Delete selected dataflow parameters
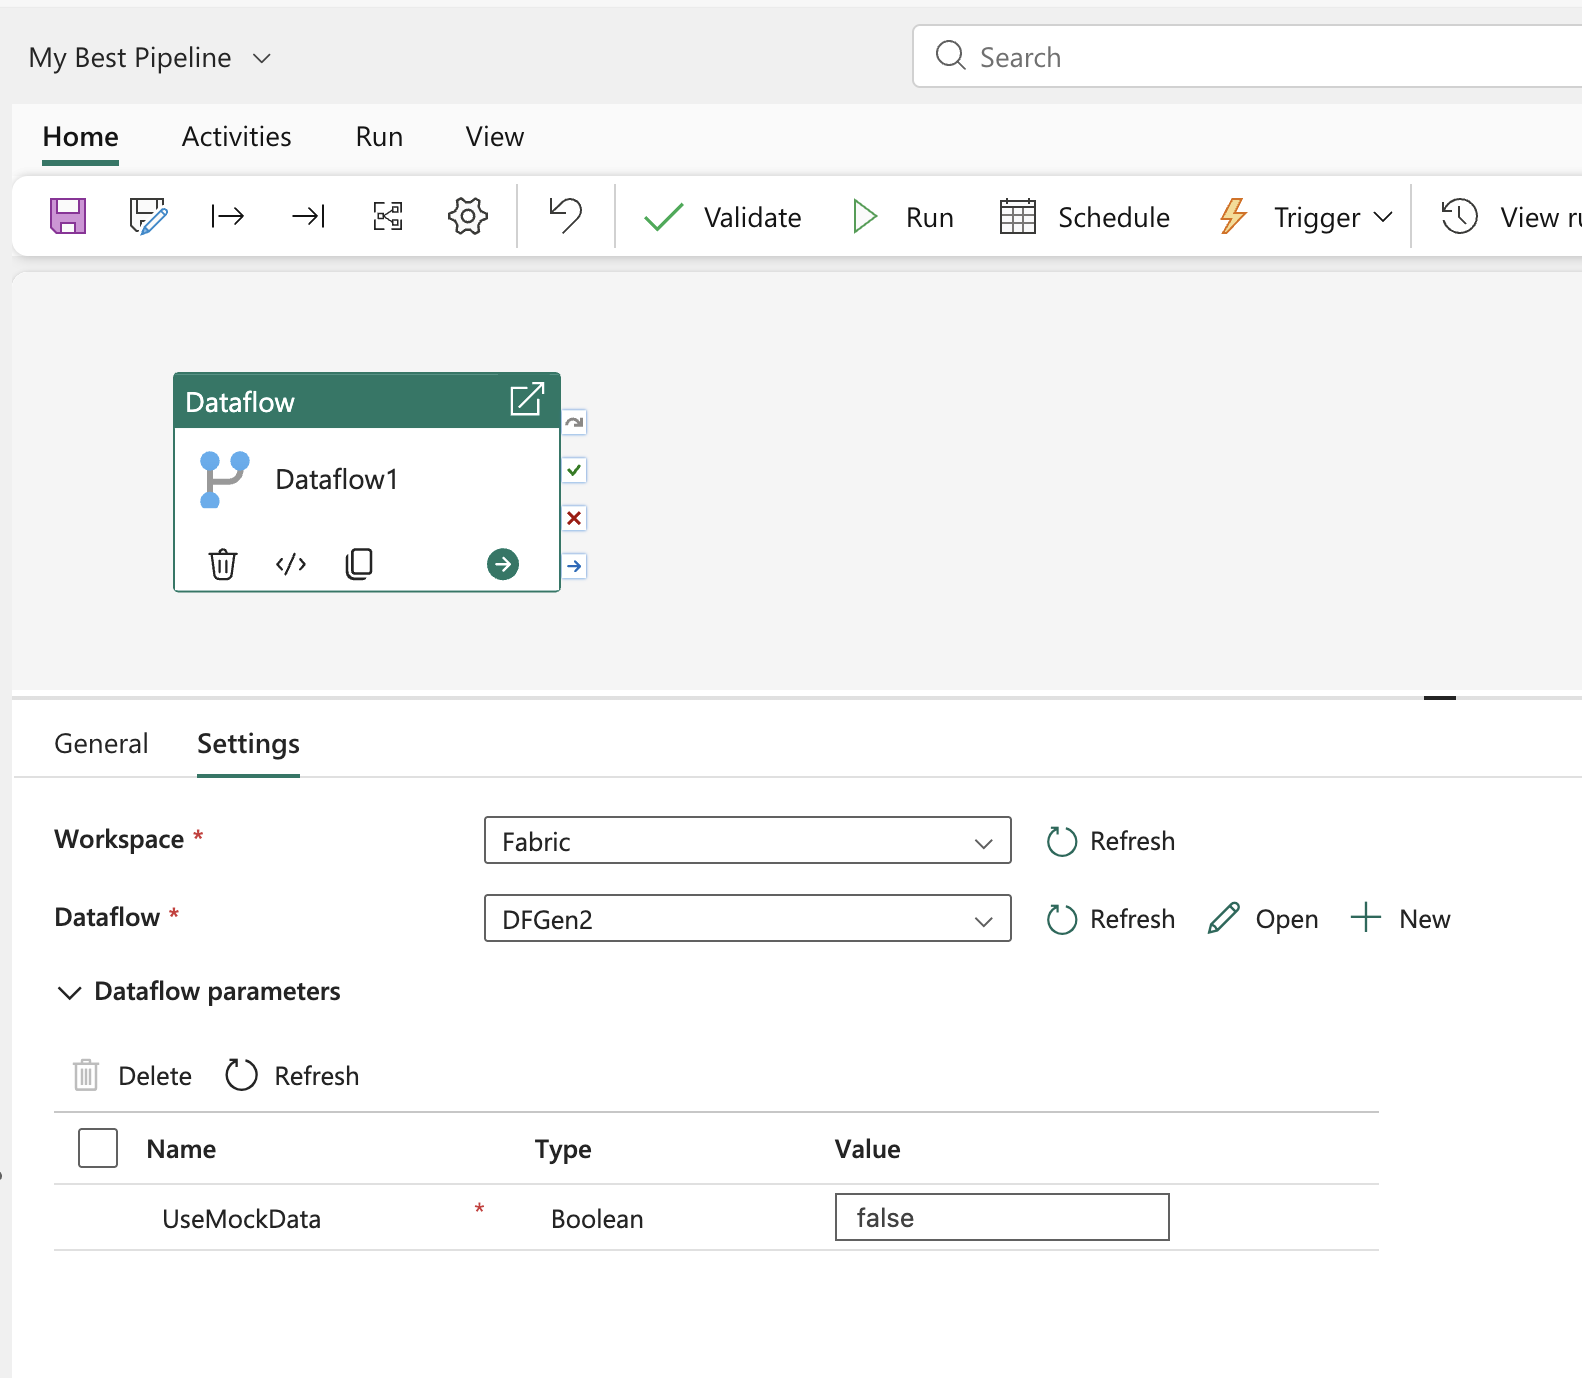This screenshot has height=1378, width=1582. click(132, 1076)
